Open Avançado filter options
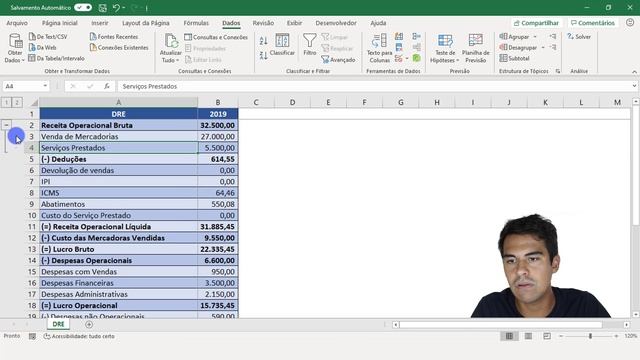 tap(338, 60)
